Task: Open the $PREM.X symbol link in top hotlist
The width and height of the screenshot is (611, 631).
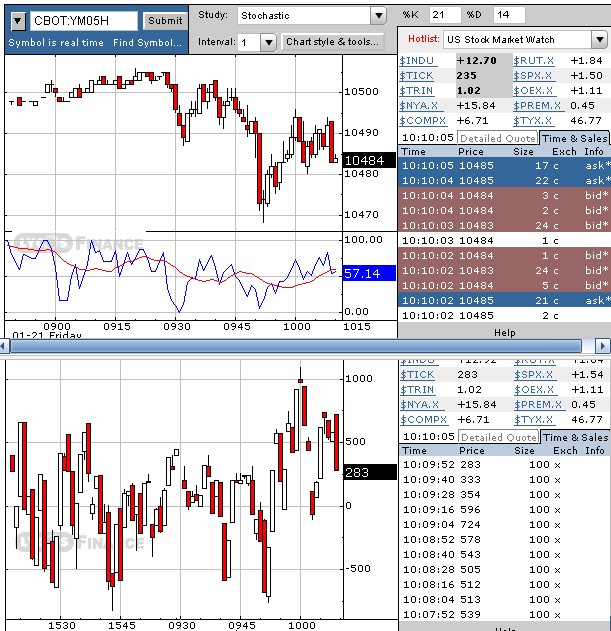Action: 537,105
